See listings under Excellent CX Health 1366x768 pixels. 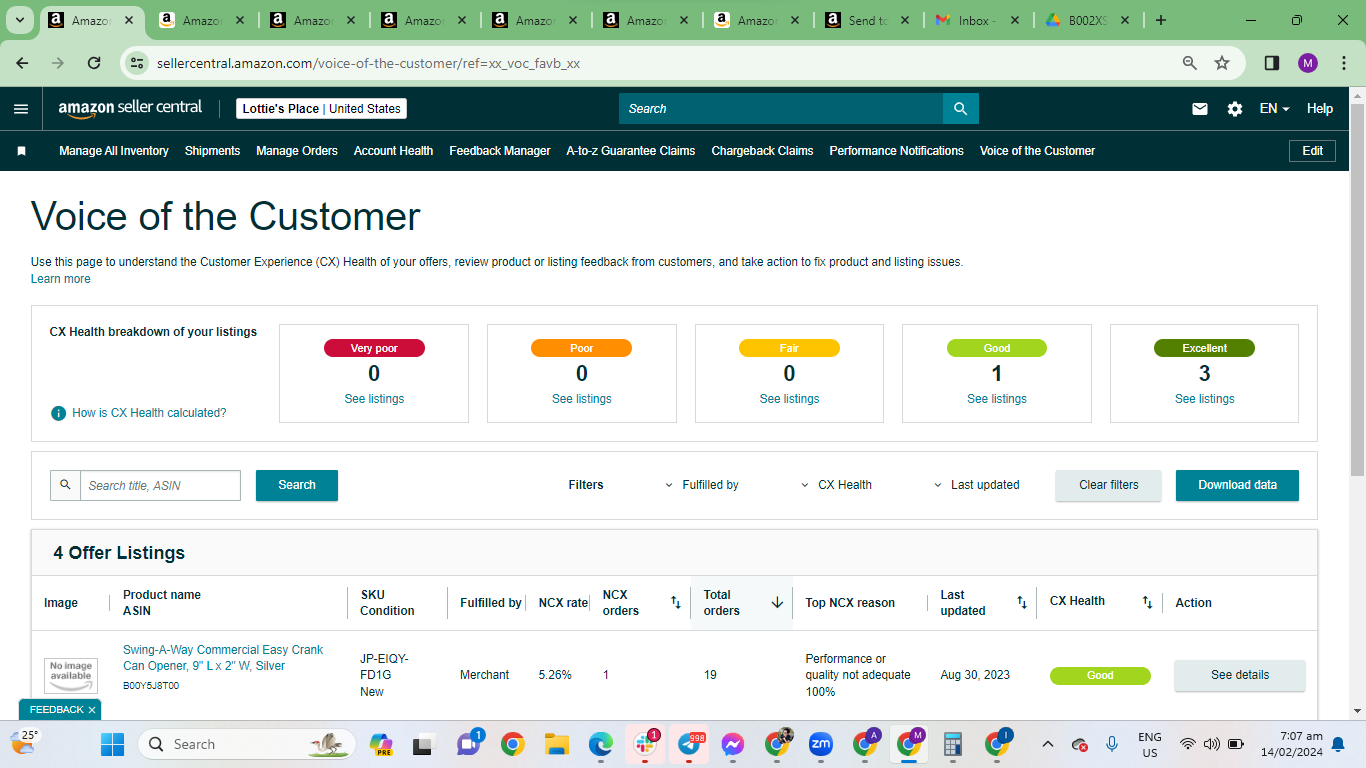(x=1205, y=399)
